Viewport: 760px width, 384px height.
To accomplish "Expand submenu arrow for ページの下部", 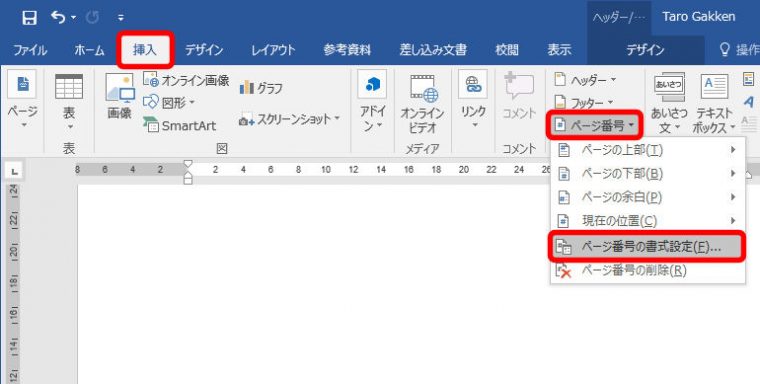I will click(x=733, y=174).
